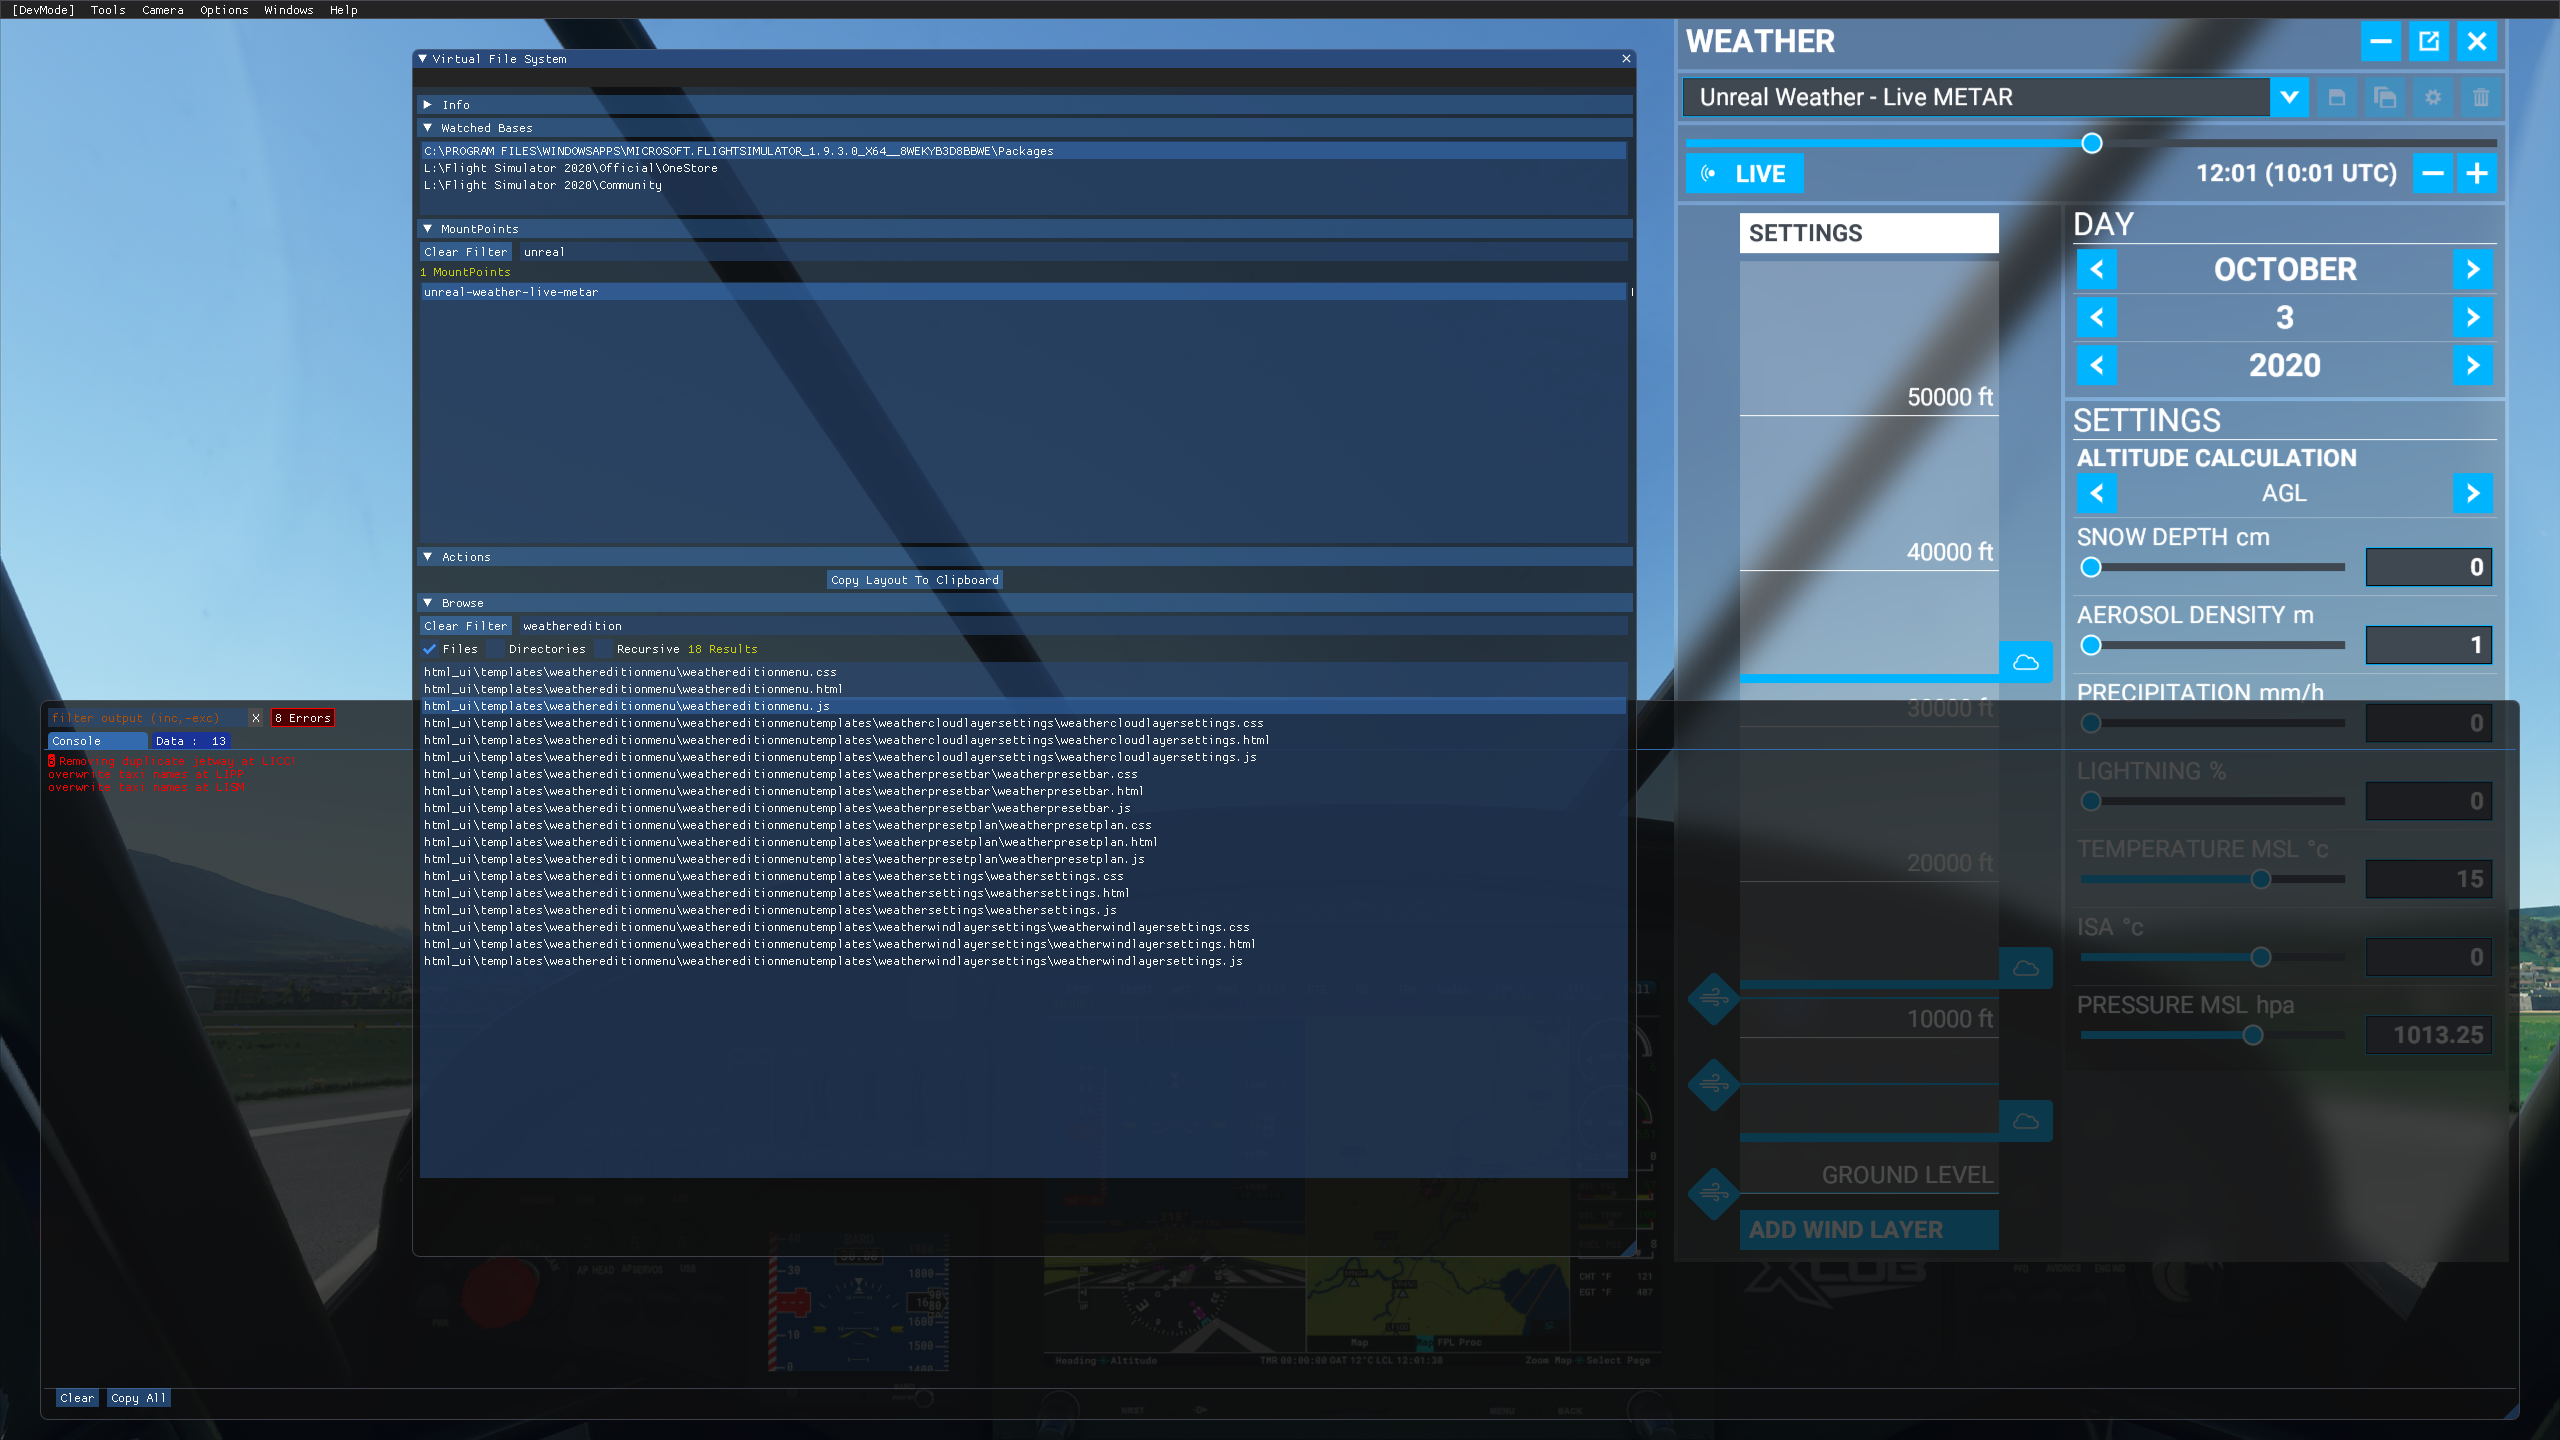Image resolution: width=2560 pixels, height=1440 pixels.
Task: Select the top wind layer icon
Action: pos(1714,998)
